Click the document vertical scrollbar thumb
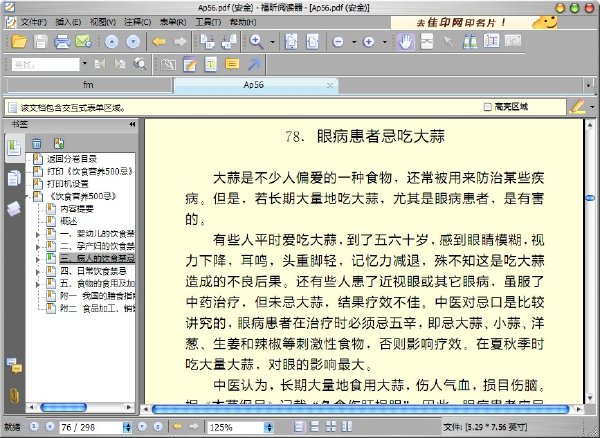The height and width of the screenshot is (438, 600). 590,198
